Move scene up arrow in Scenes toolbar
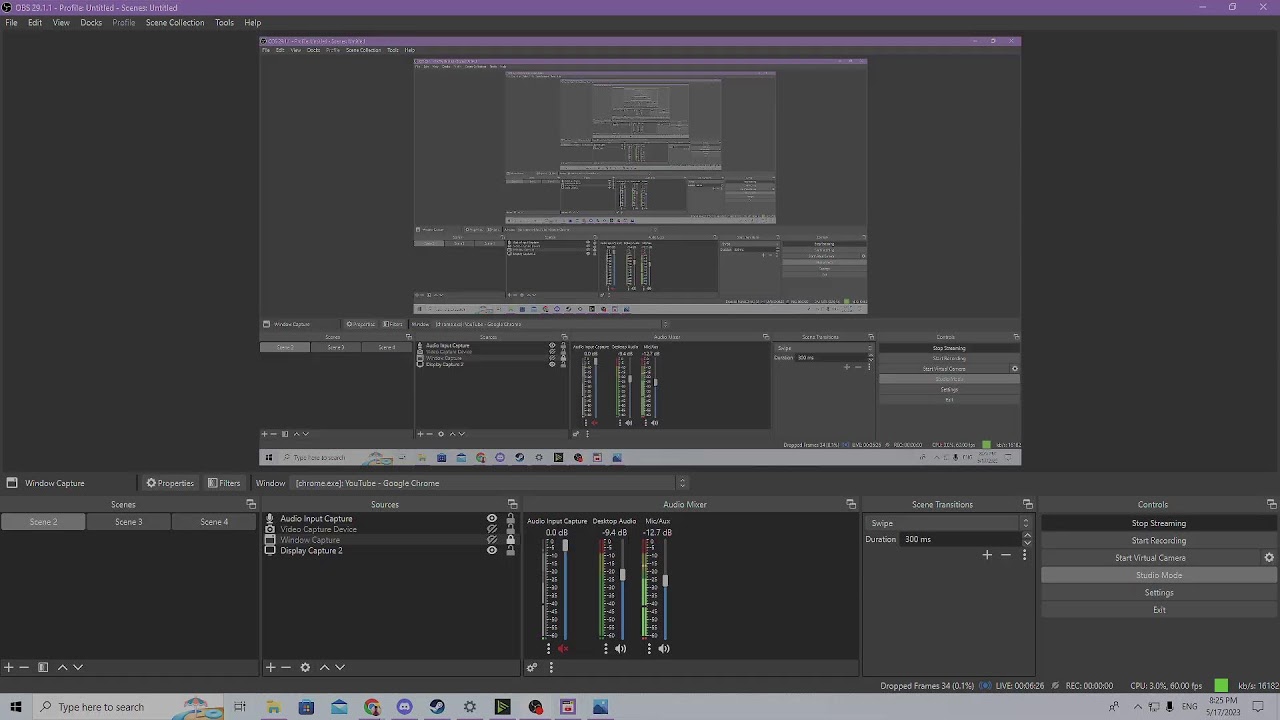The height and width of the screenshot is (720, 1280). tap(62, 667)
